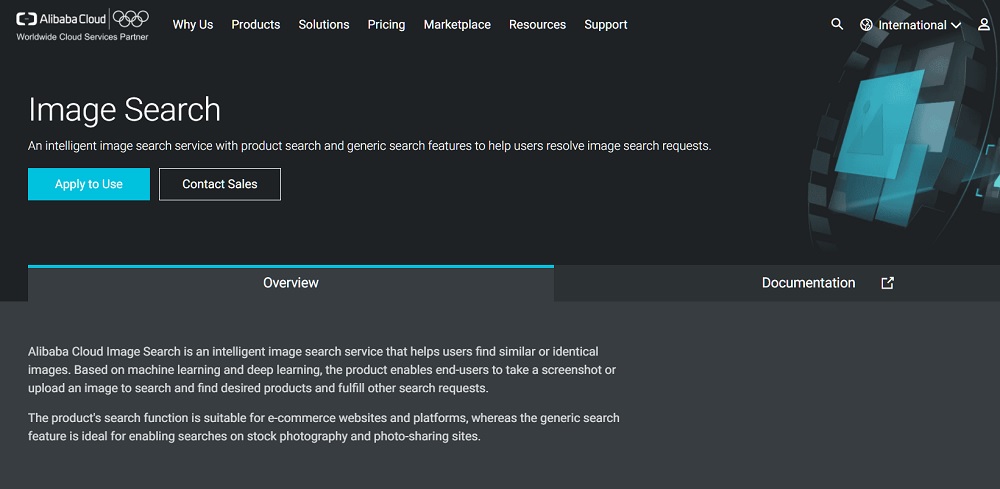1000x489 pixels.
Task: Open the search magnifier icon
Action: tap(837, 24)
